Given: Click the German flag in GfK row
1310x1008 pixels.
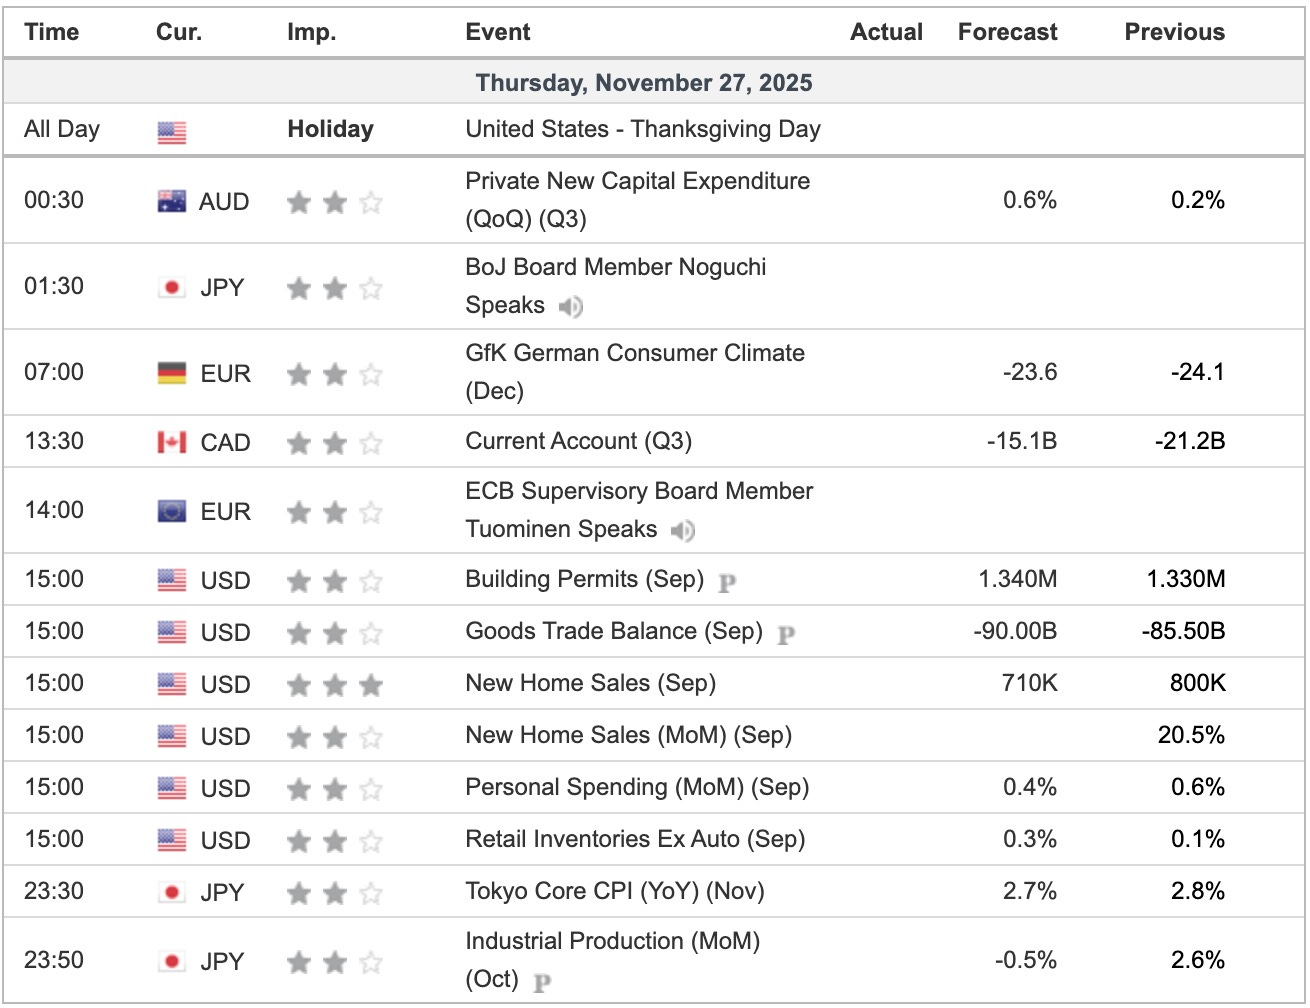Looking at the screenshot, I should [172, 374].
